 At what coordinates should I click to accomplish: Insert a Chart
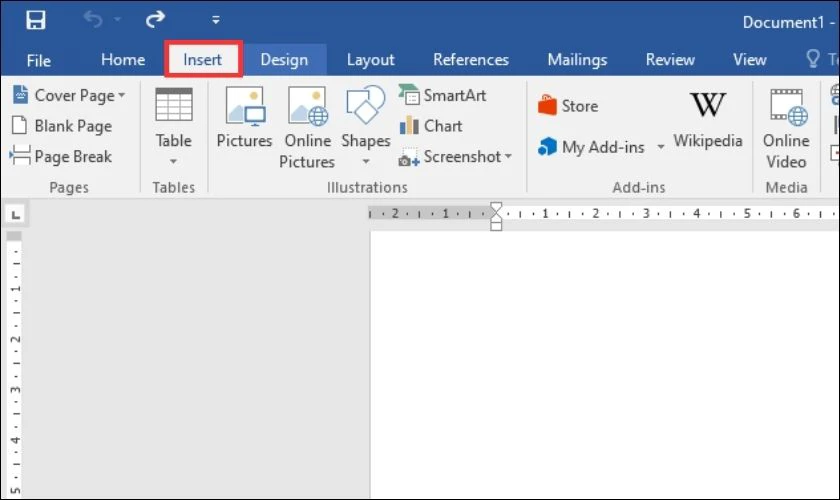[x=431, y=126]
